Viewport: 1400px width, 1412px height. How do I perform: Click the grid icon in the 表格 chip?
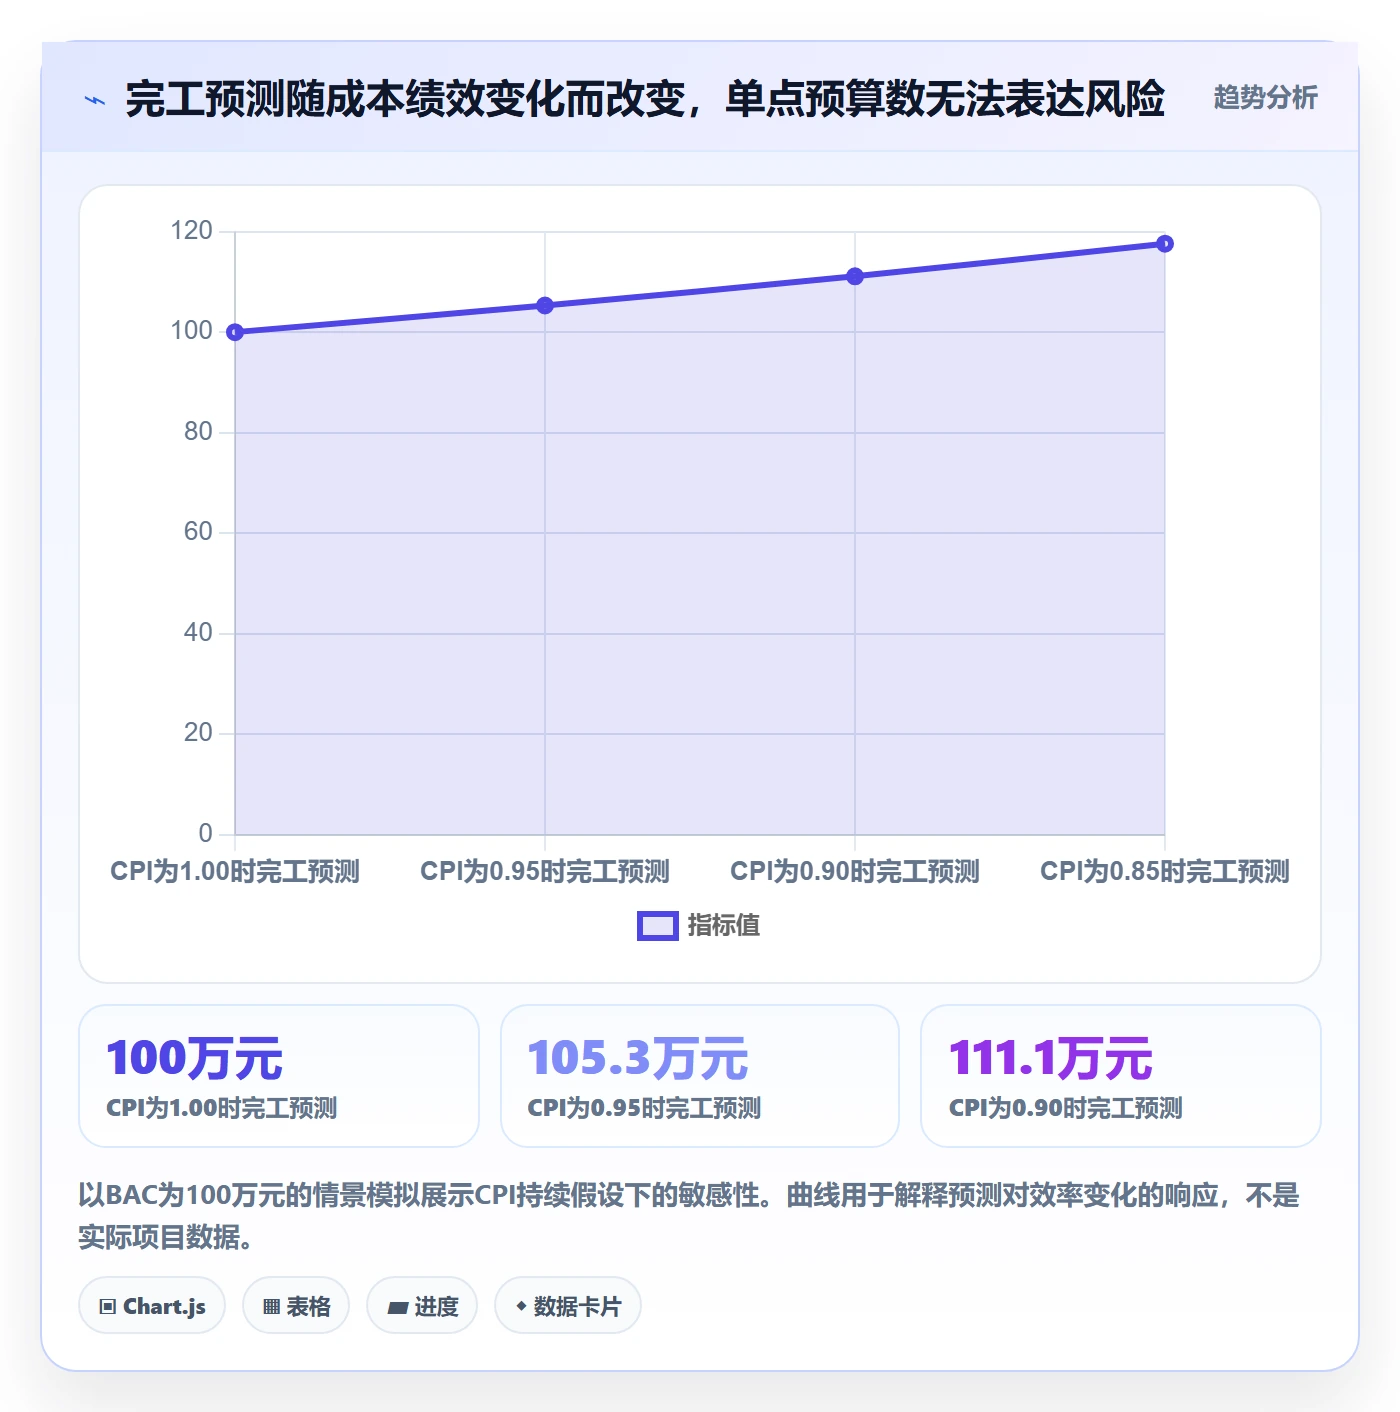point(271,1307)
